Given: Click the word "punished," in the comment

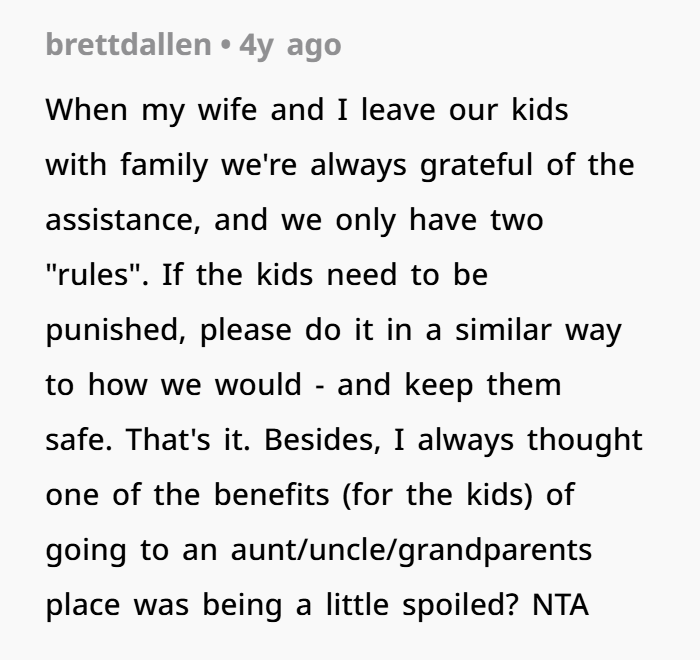Looking at the screenshot, I should [116, 331].
